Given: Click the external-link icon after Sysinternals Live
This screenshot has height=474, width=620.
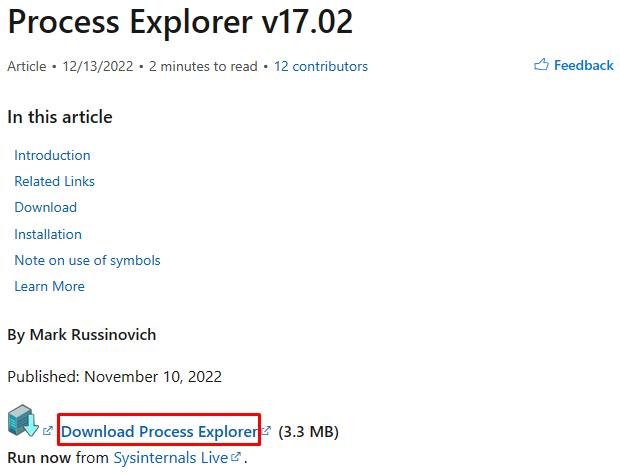Looking at the screenshot, I should [x=236, y=457].
